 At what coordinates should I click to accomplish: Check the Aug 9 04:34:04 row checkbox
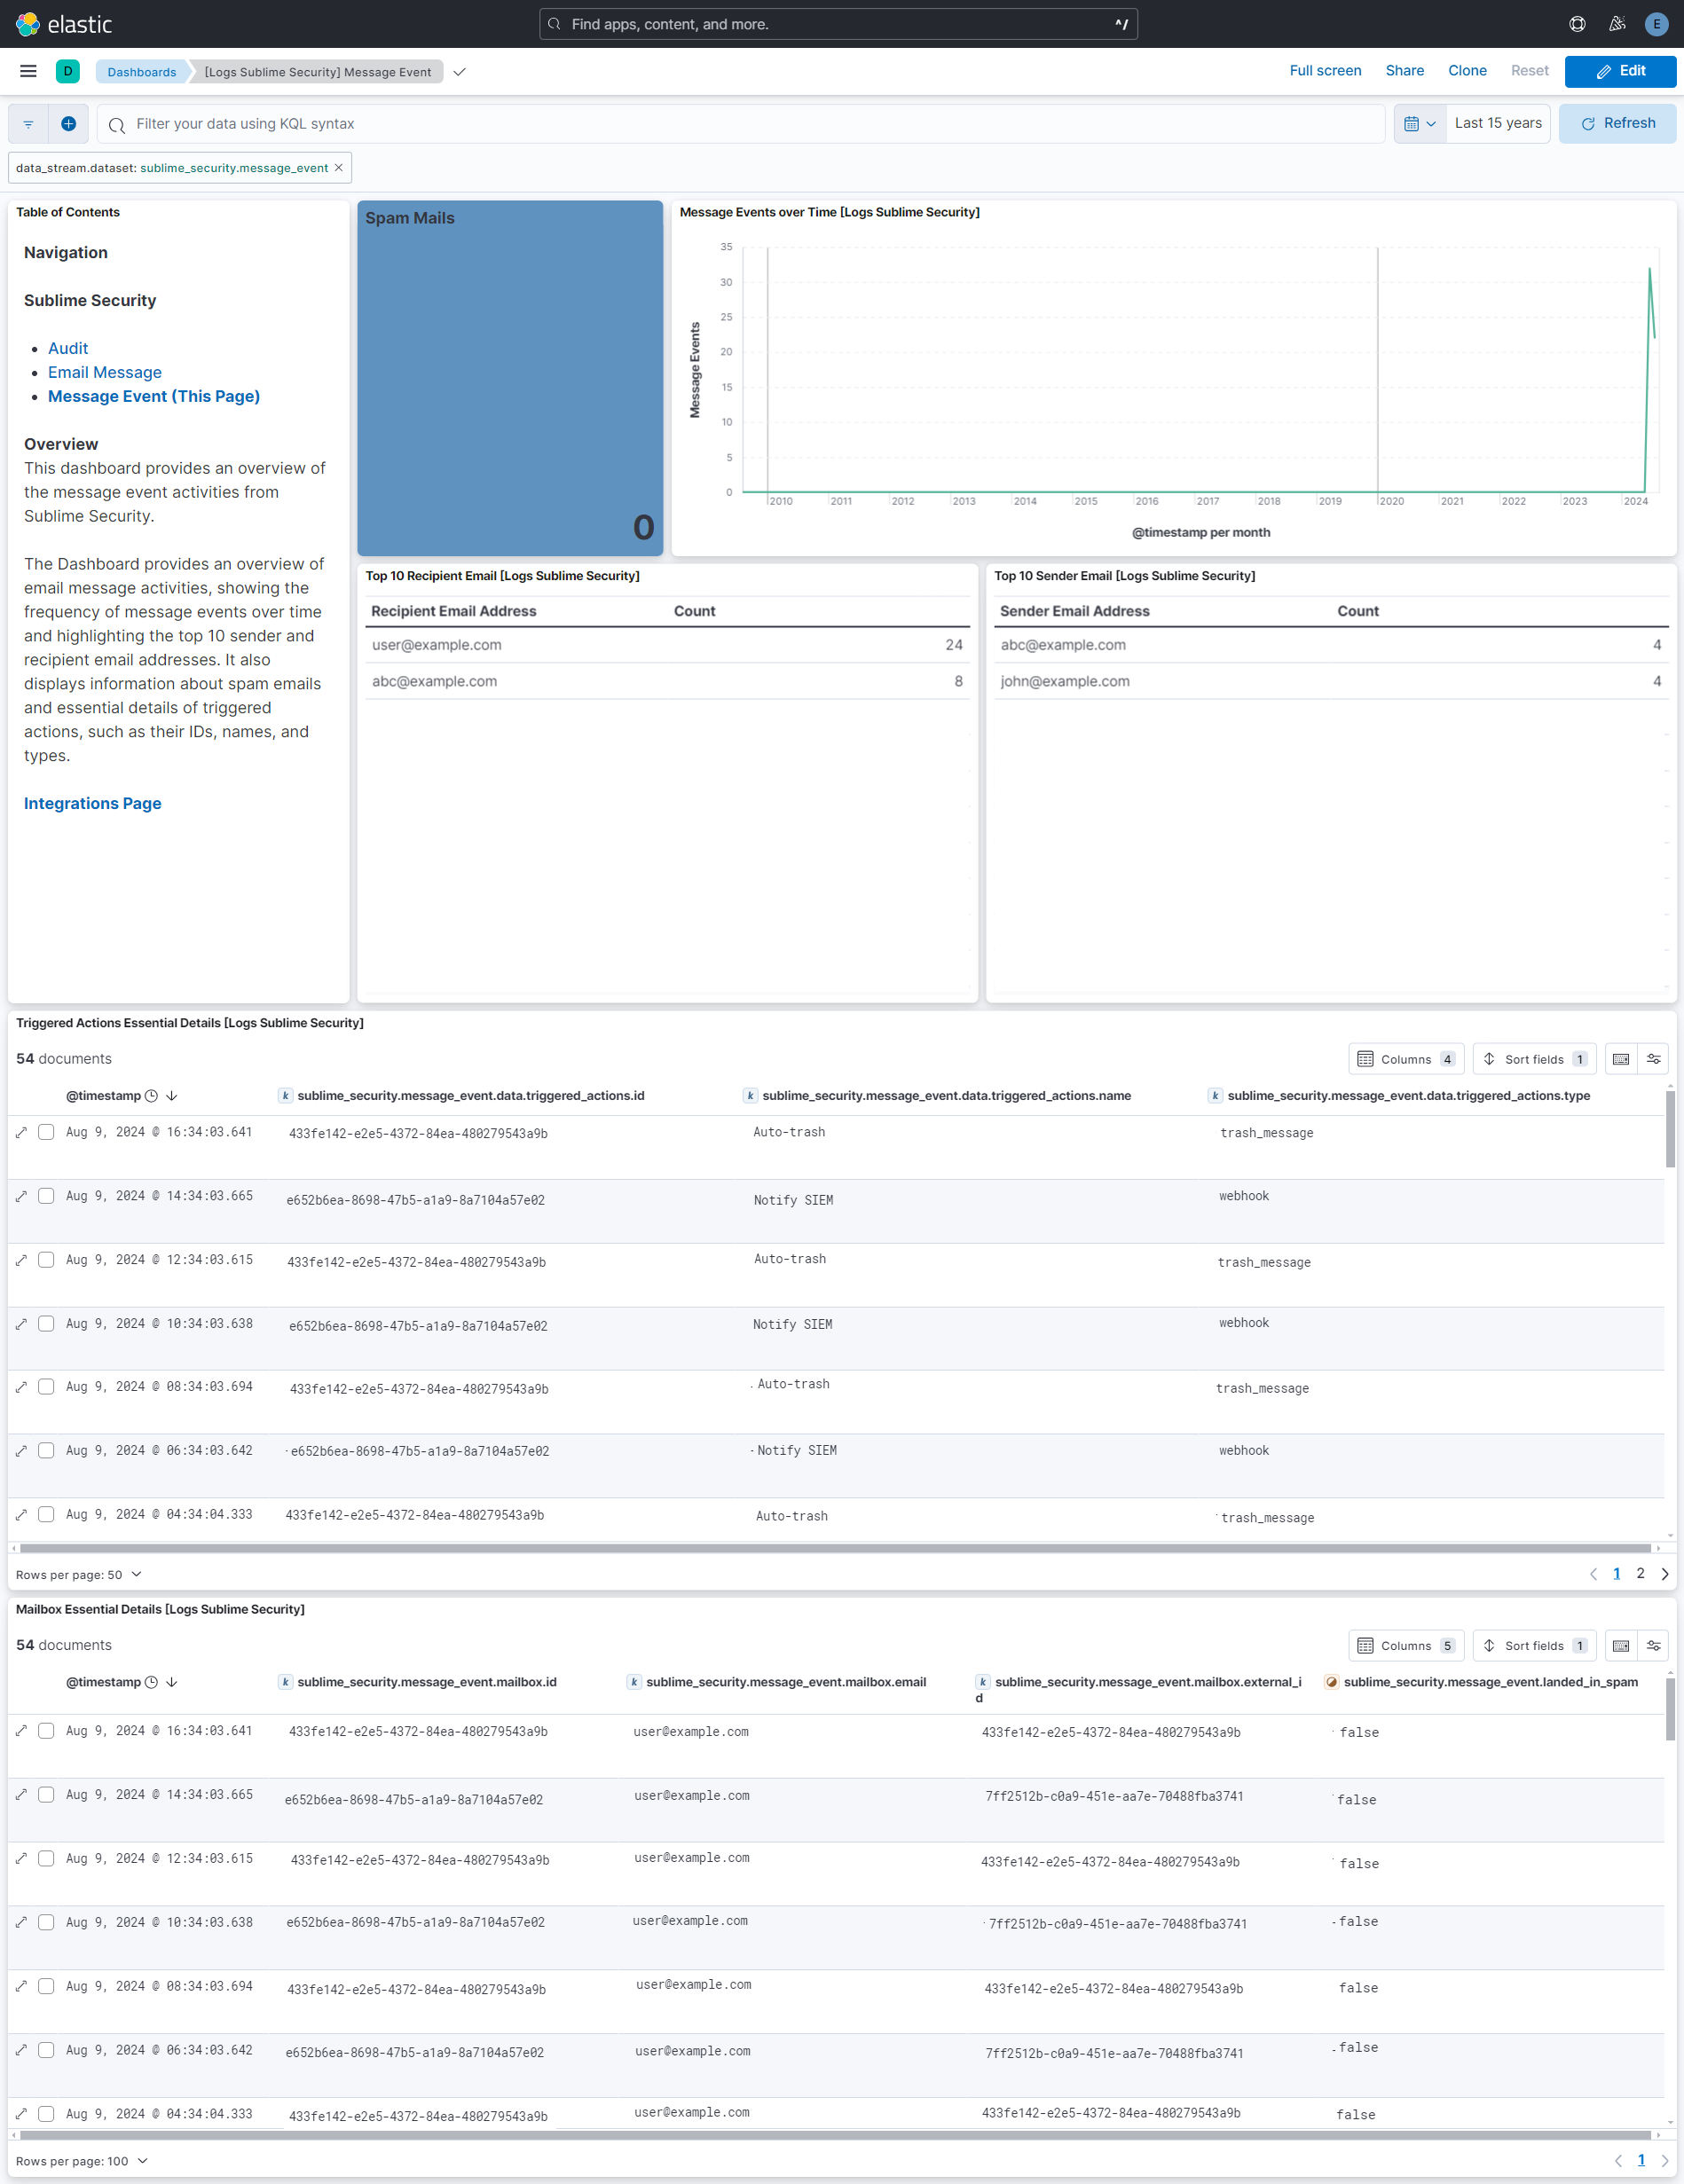[46, 1514]
